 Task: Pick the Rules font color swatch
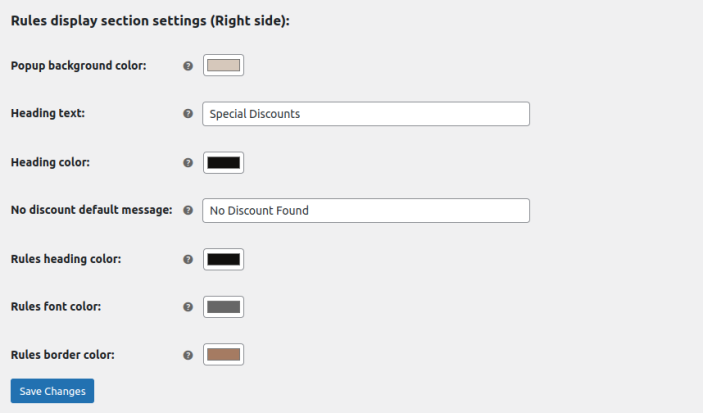click(x=223, y=307)
